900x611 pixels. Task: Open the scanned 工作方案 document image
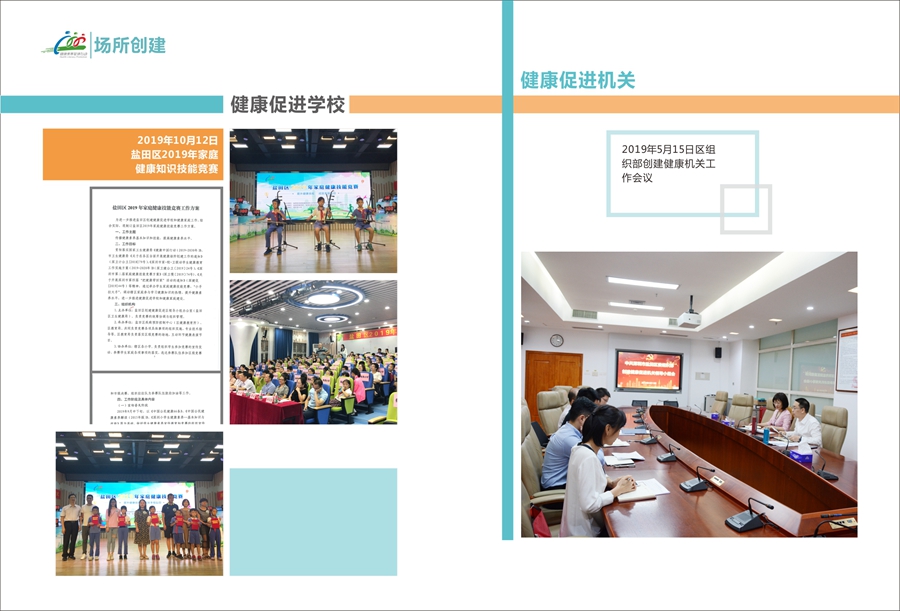(157, 278)
